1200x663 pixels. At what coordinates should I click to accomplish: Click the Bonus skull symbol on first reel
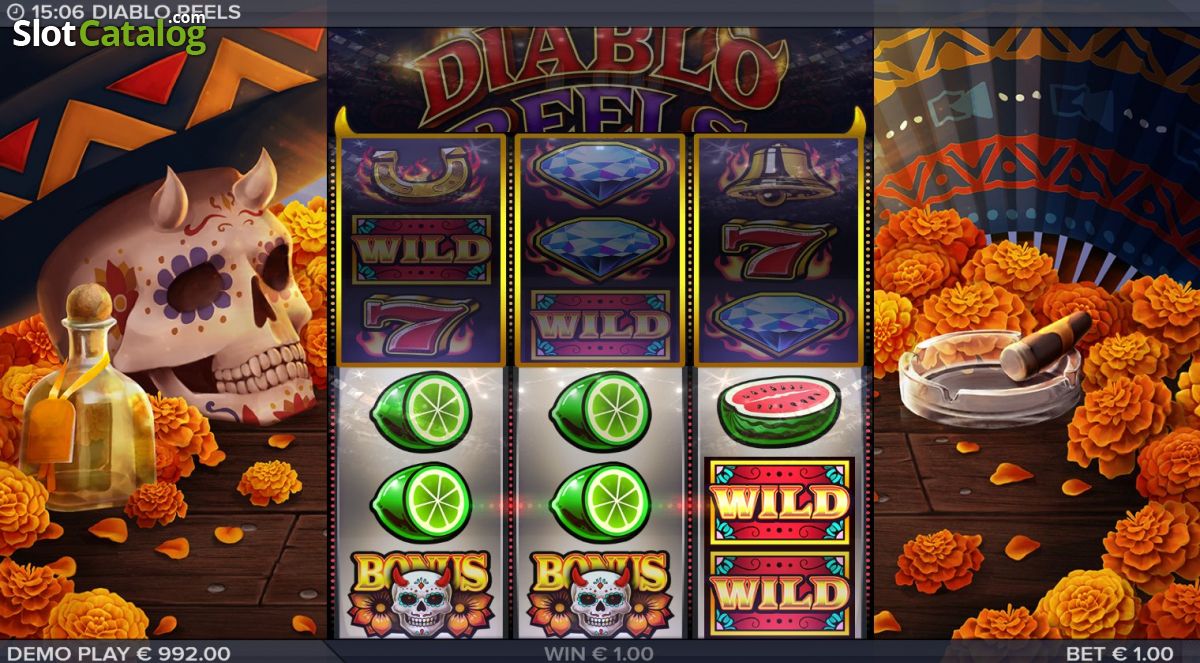(x=420, y=593)
